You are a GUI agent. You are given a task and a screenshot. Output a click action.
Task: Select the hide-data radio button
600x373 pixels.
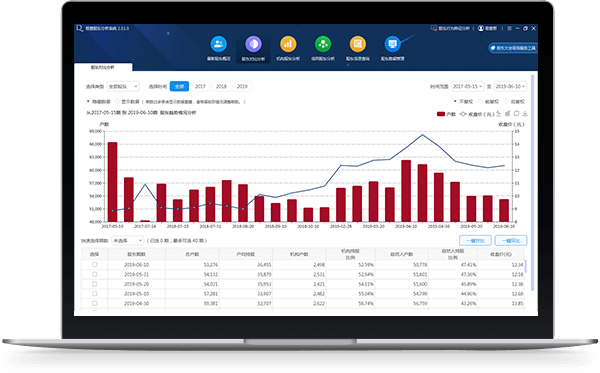88,101
